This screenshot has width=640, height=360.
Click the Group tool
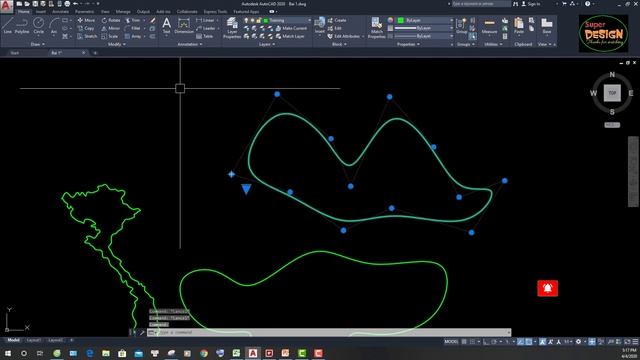click(462, 26)
